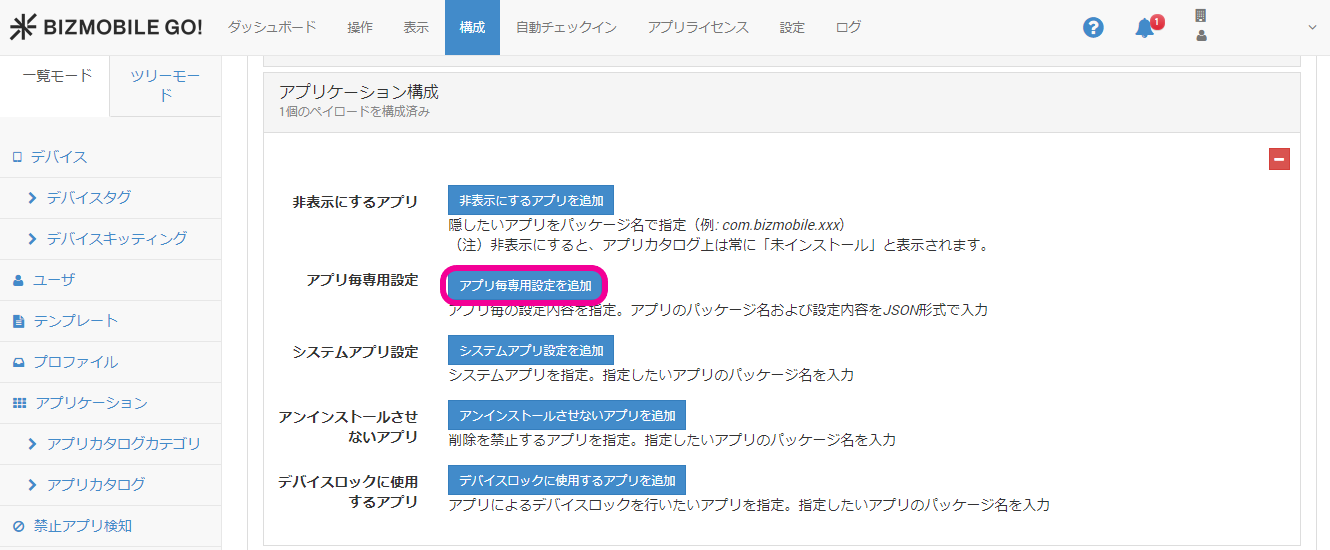The image size is (1330, 550).
Task: Open the notifications bell icon
Action: tap(1145, 28)
